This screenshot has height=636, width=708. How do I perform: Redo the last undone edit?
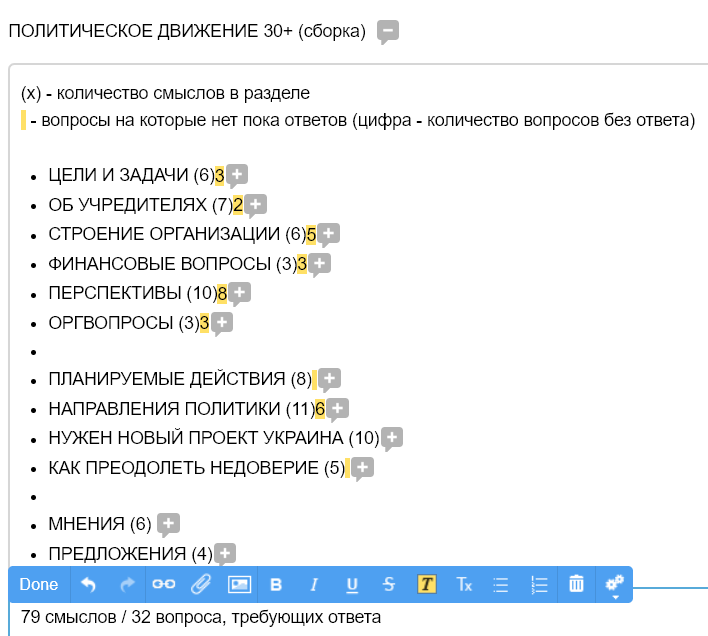[126, 585]
